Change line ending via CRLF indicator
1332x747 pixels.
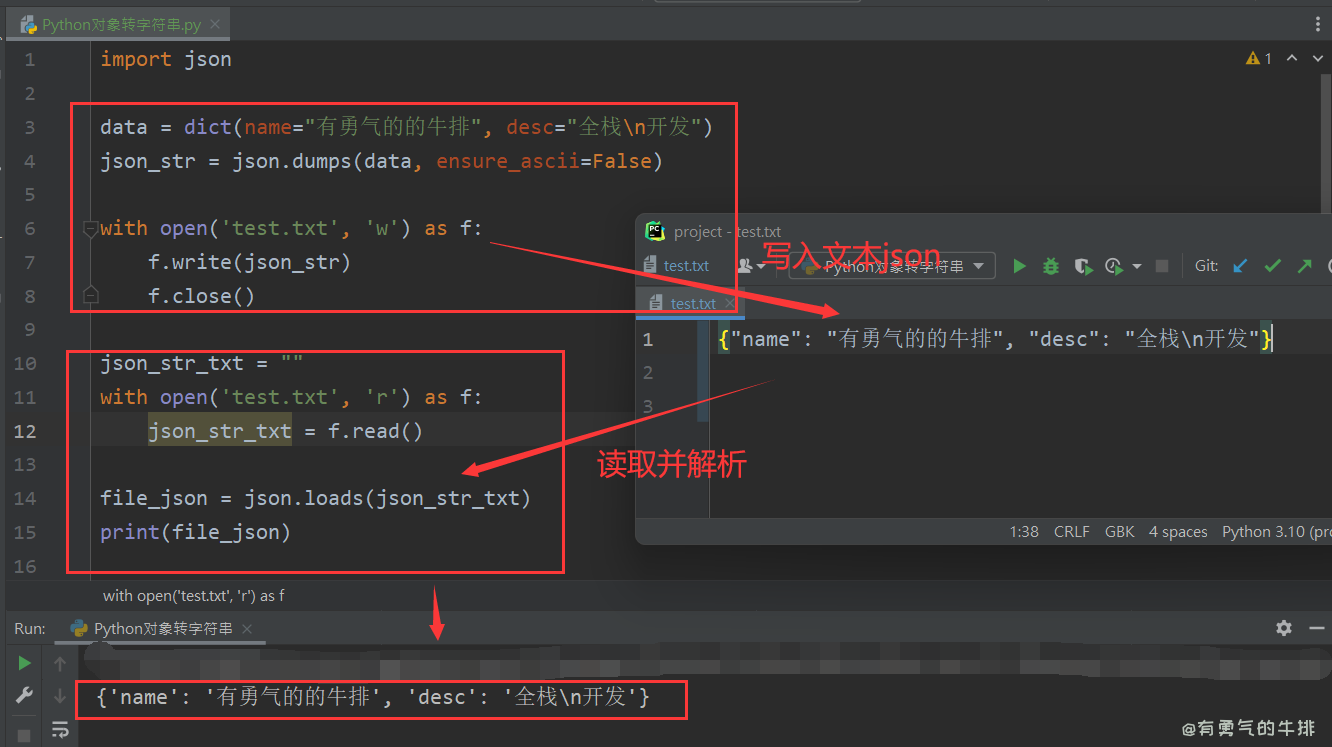(1071, 531)
